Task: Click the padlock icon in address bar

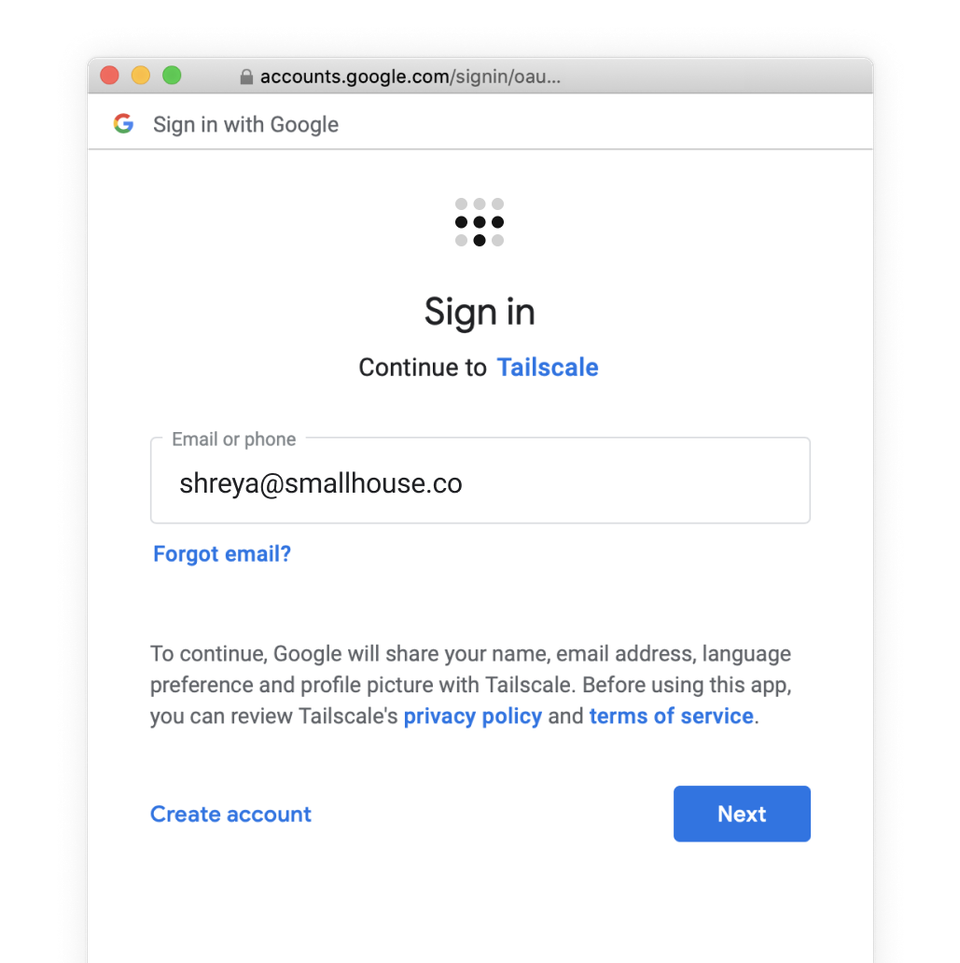Action: pyautogui.click(x=246, y=77)
